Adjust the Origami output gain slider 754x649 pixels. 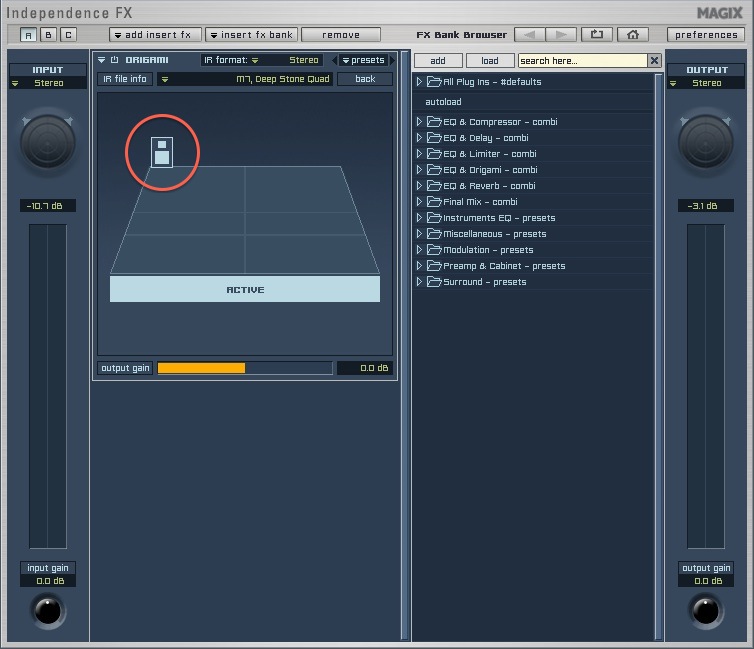coord(245,368)
